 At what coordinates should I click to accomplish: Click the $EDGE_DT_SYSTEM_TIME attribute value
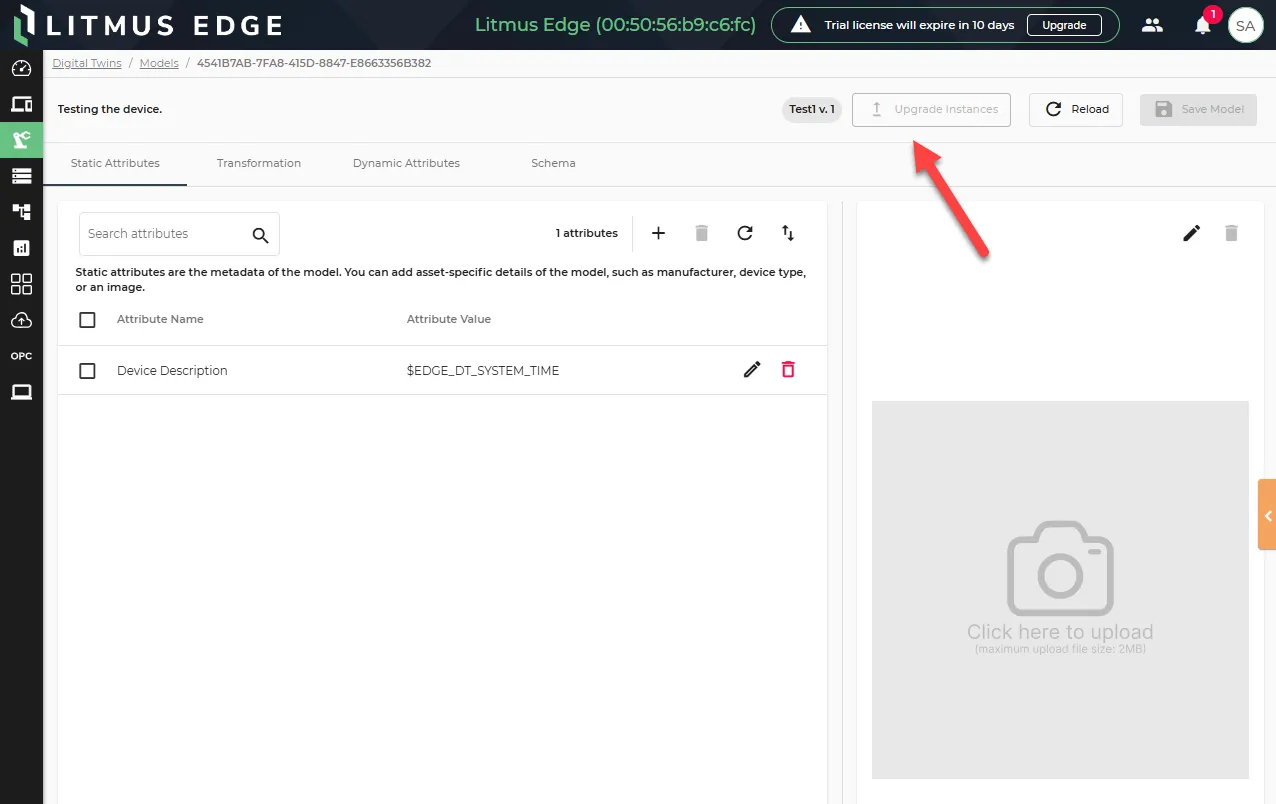point(483,371)
